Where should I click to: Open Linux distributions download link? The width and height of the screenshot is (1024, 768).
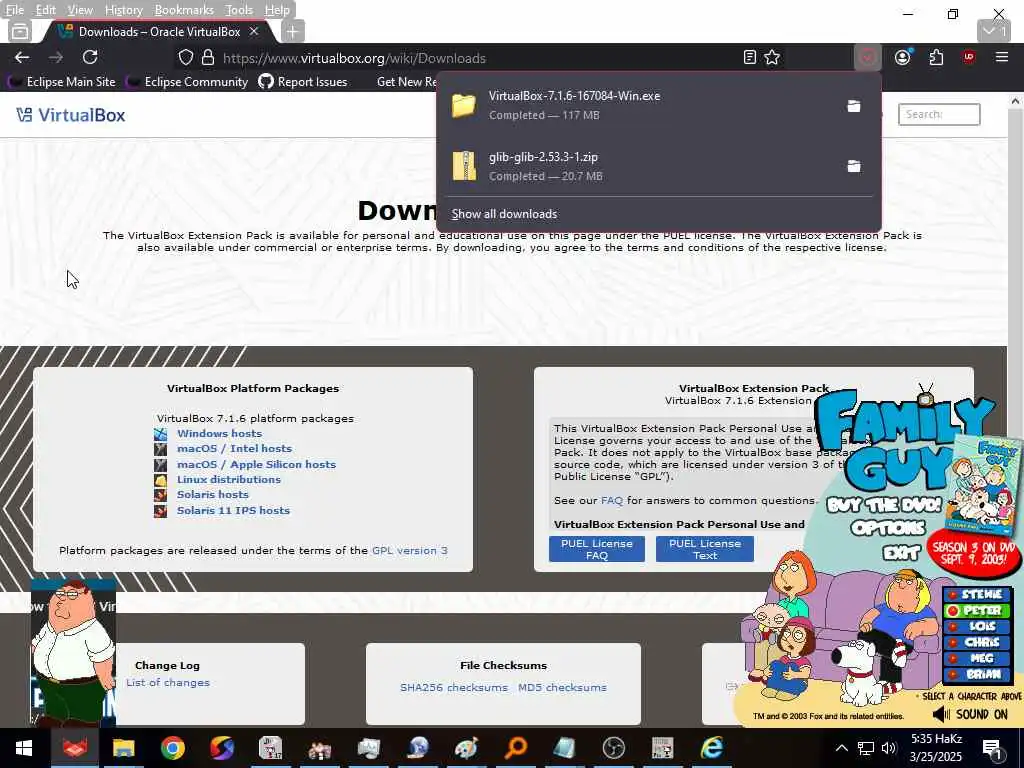click(229, 479)
